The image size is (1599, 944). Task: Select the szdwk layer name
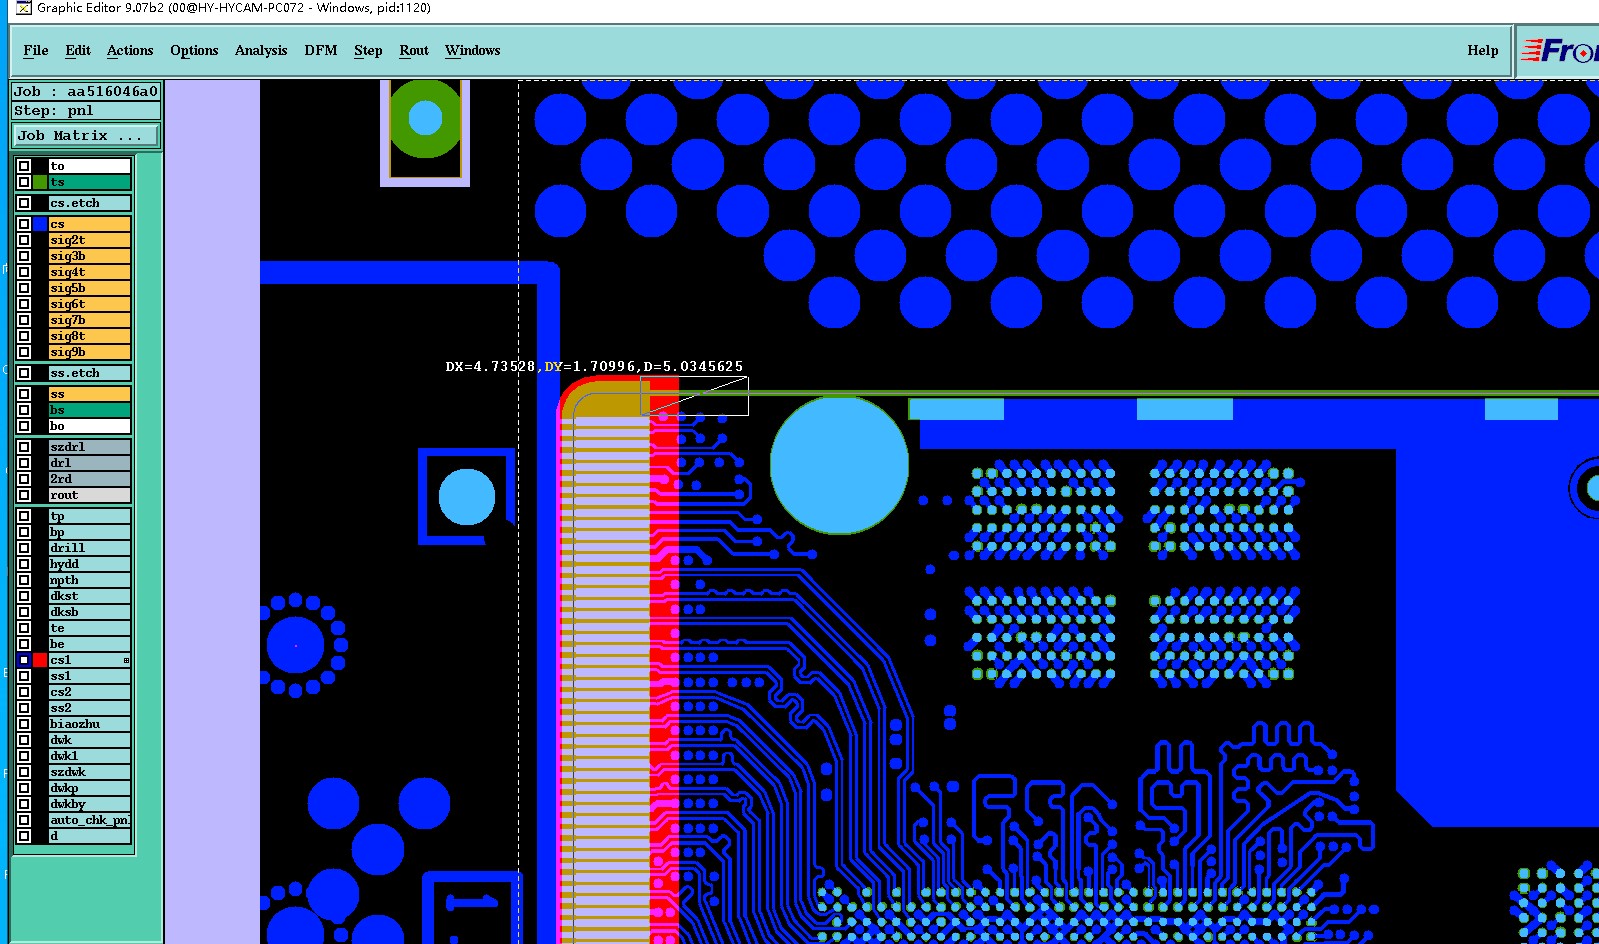90,772
